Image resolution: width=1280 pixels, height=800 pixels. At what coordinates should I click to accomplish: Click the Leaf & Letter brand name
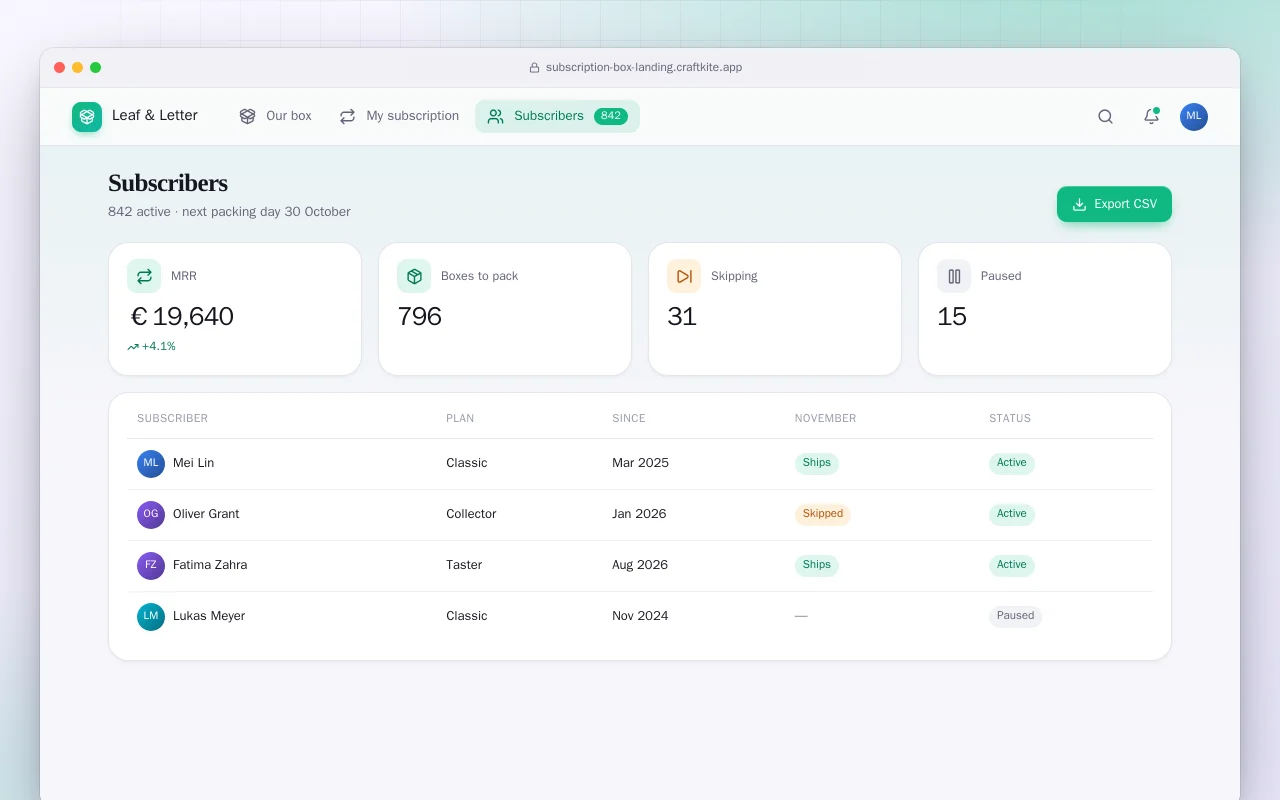[155, 115]
